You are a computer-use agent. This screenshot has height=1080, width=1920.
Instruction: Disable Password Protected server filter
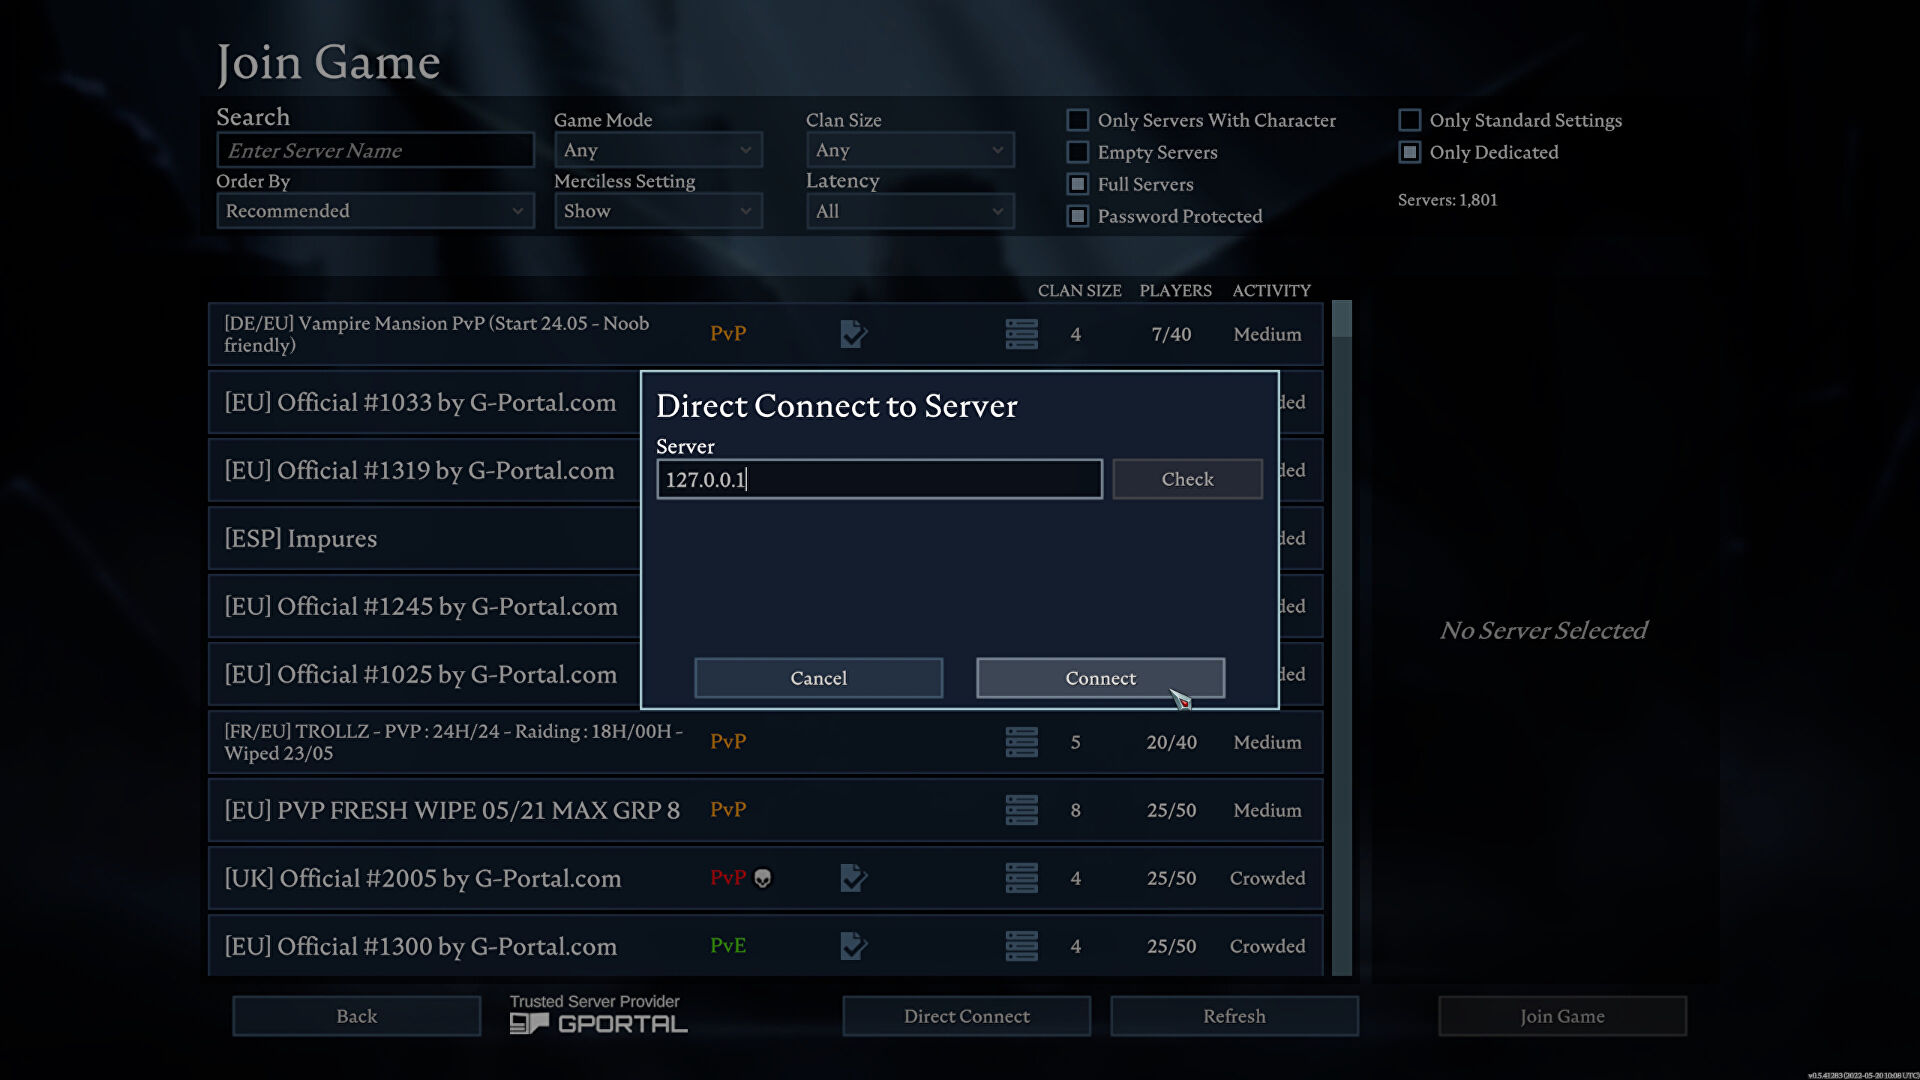1080,215
